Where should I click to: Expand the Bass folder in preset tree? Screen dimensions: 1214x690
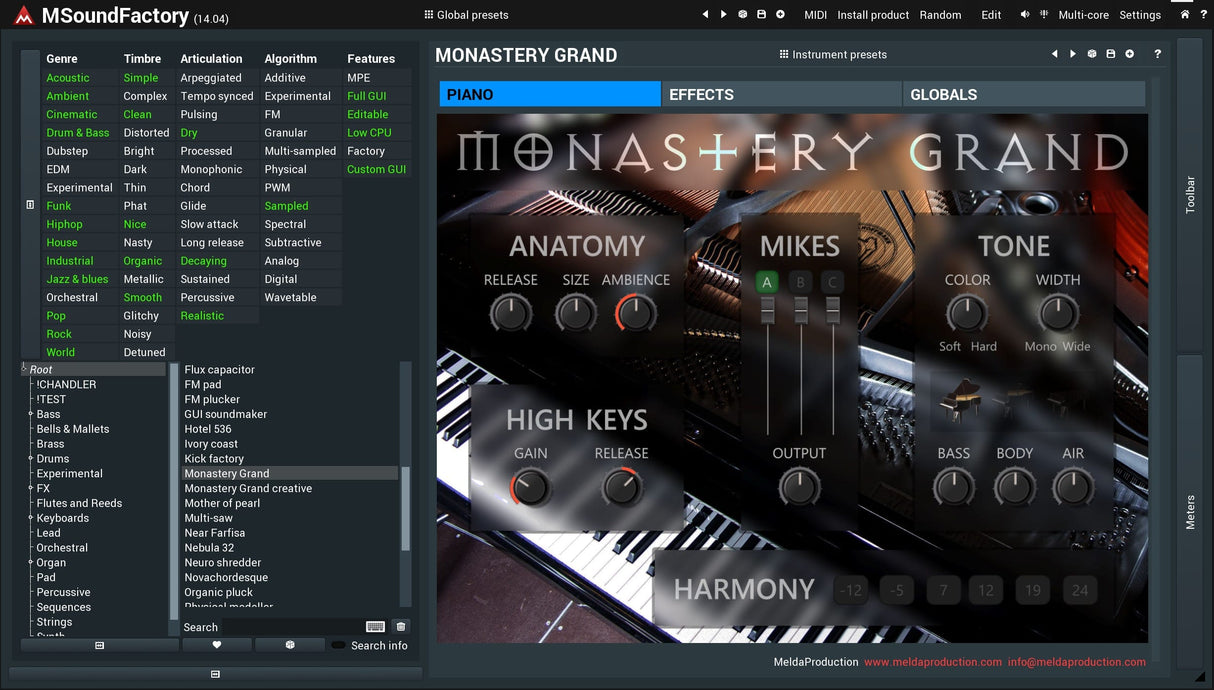pyautogui.click(x=31, y=414)
